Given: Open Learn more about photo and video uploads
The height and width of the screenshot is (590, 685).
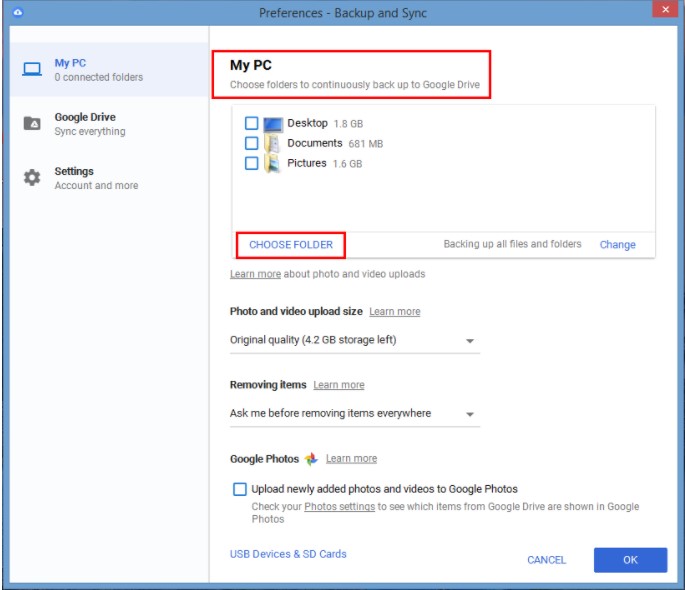Looking at the screenshot, I should [256, 274].
